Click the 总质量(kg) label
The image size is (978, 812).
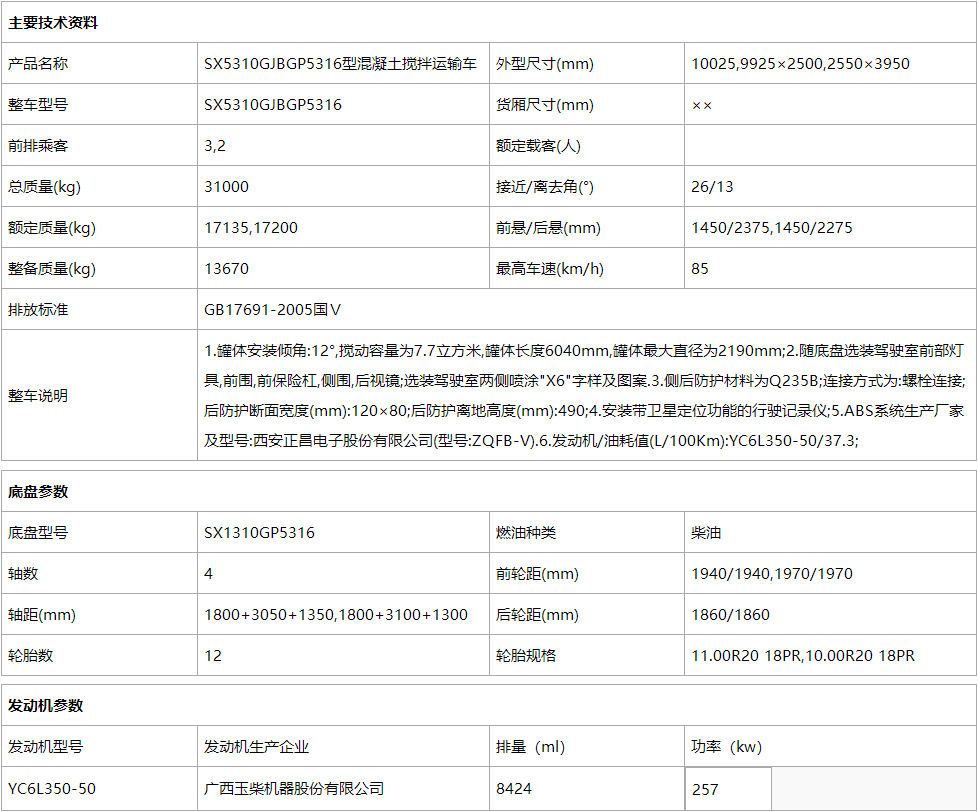[x=44, y=186]
